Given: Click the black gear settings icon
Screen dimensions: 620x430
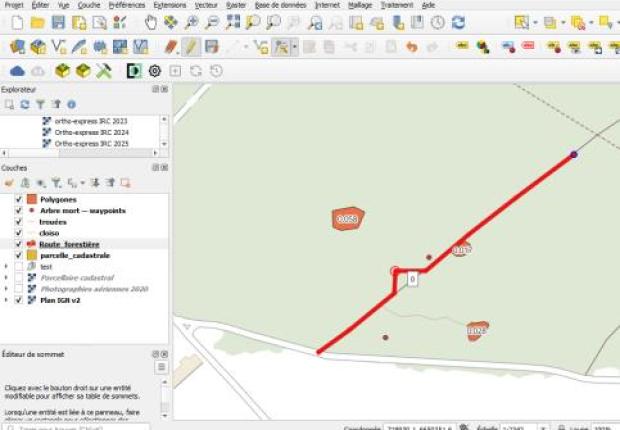Looking at the screenshot, I should click(155, 71).
